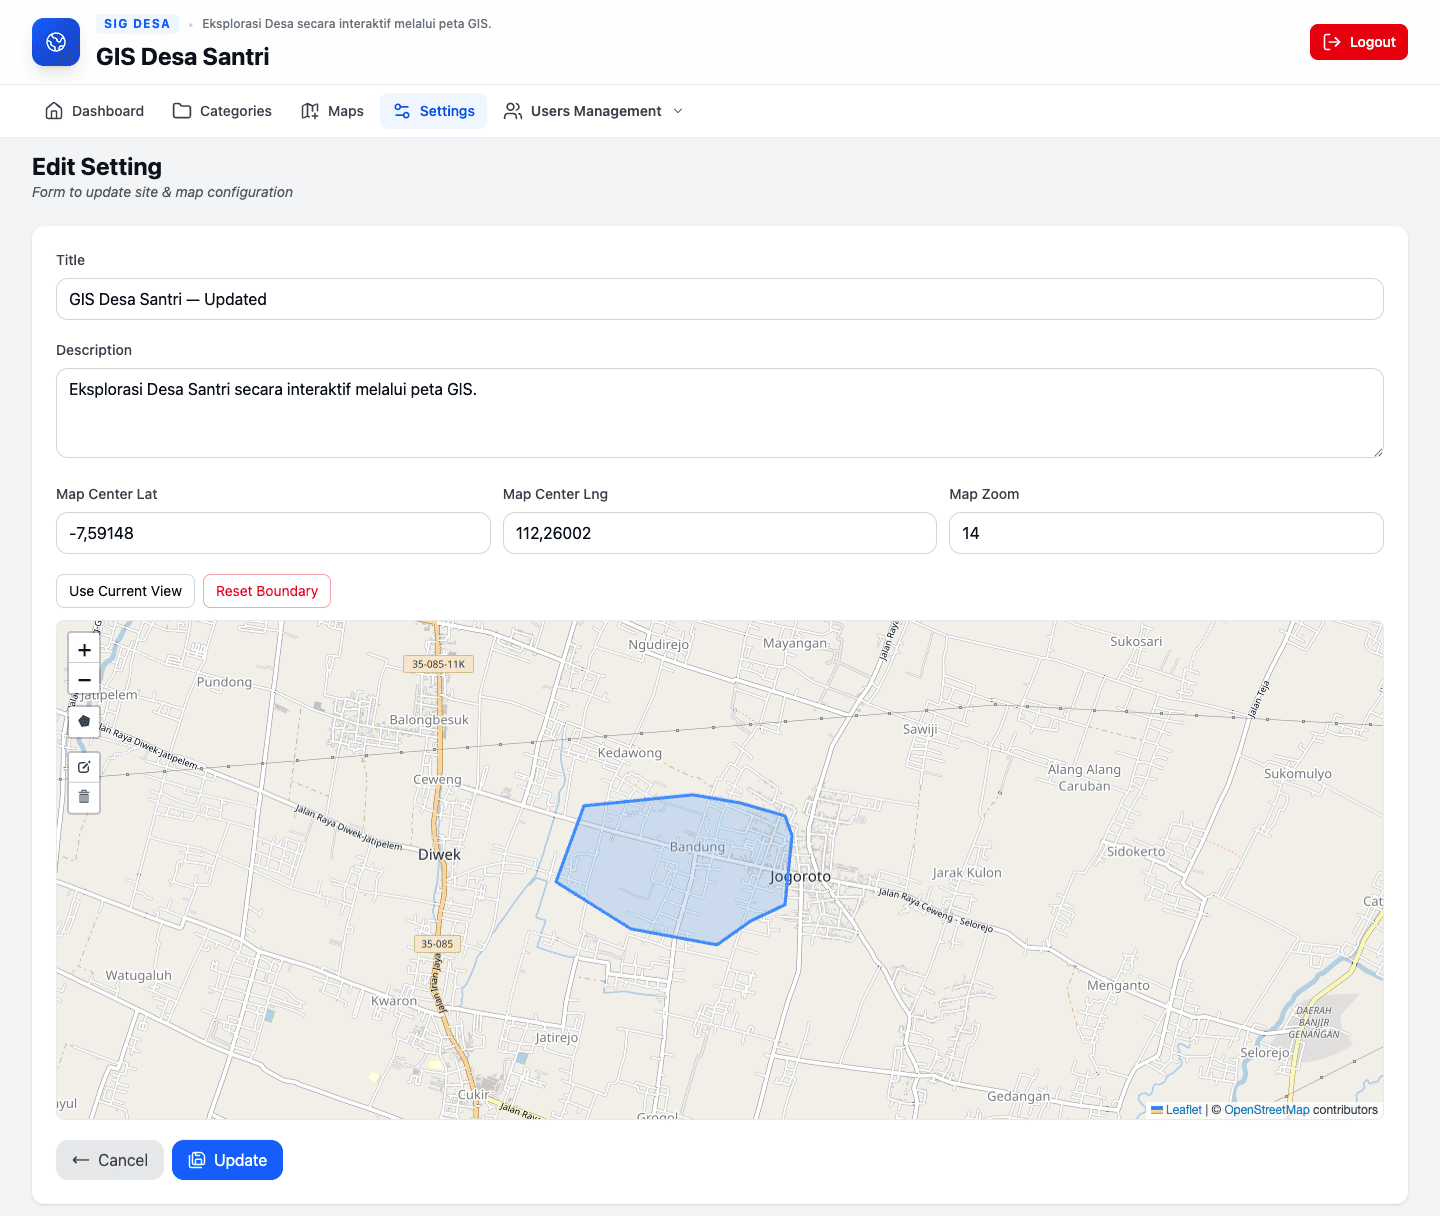Click the delete layers trash icon
The image size is (1440, 1216).
[x=84, y=797]
